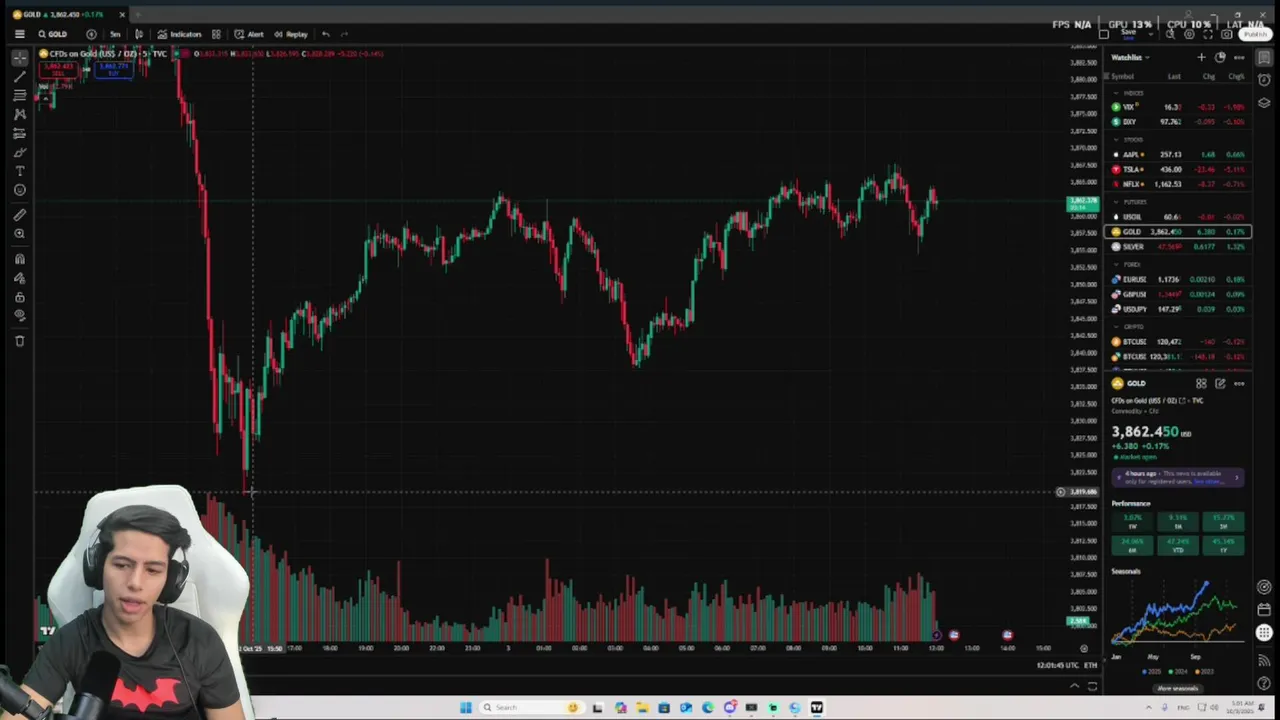Select the ruler measure tool
The width and height of the screenshot is (1280, 720).
(19, 215)
